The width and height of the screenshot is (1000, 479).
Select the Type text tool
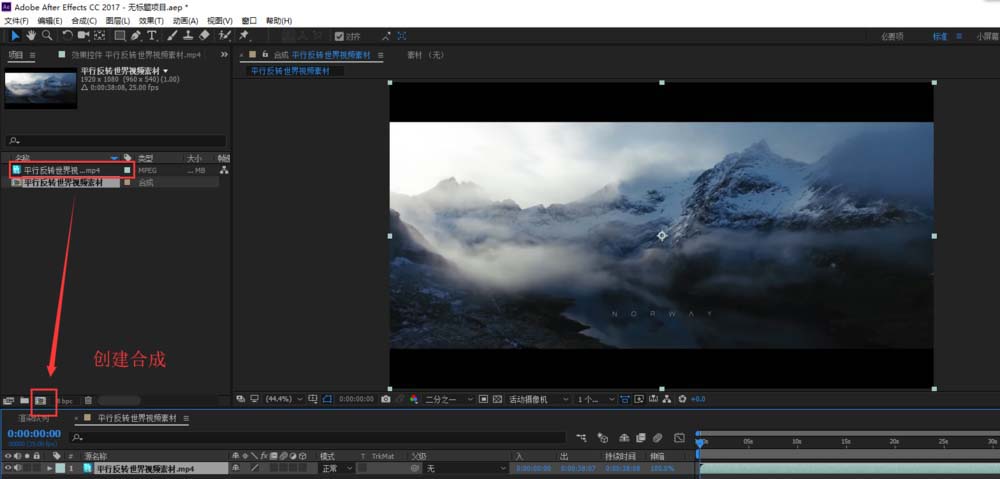[152, 36]
